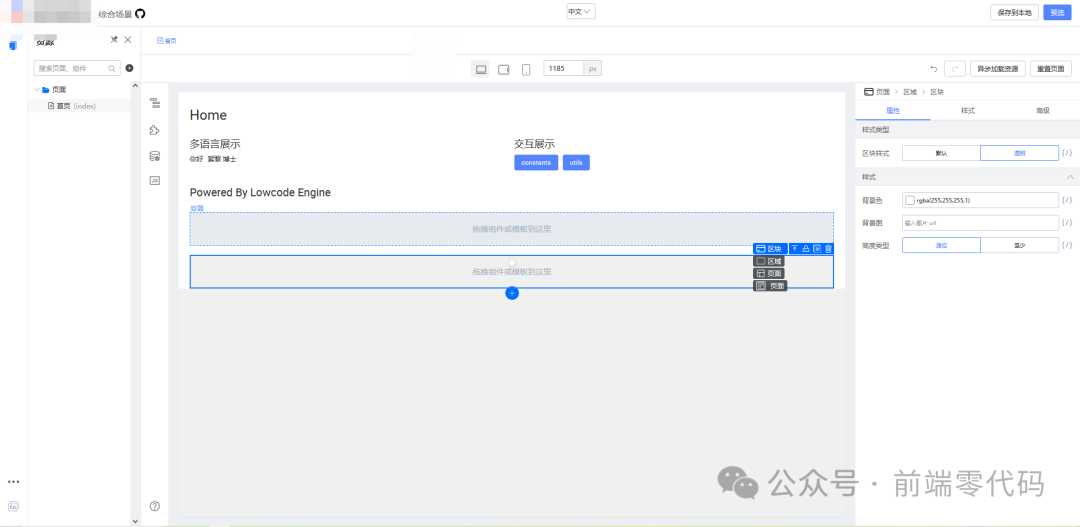Open the px unit selector
Image resolution: width=1080 pixels, height=527 pixels.
593,69
